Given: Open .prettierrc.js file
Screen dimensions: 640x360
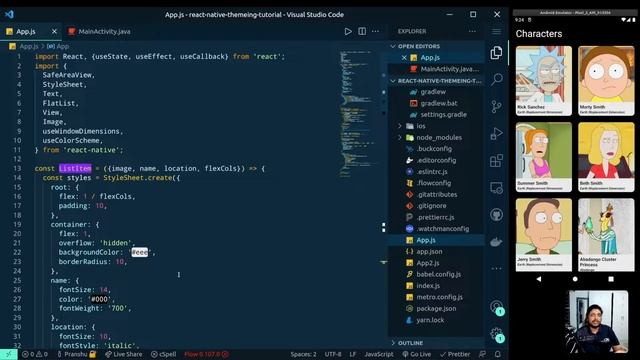Looking at the screenshot, I should coord(436,217).
